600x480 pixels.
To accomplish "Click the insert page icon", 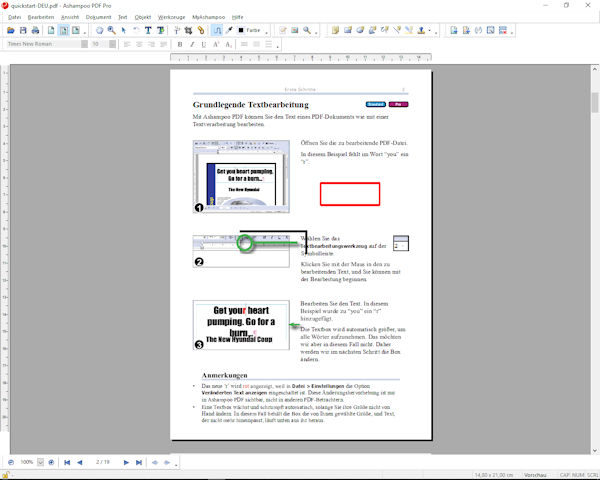I will point(454,30).
